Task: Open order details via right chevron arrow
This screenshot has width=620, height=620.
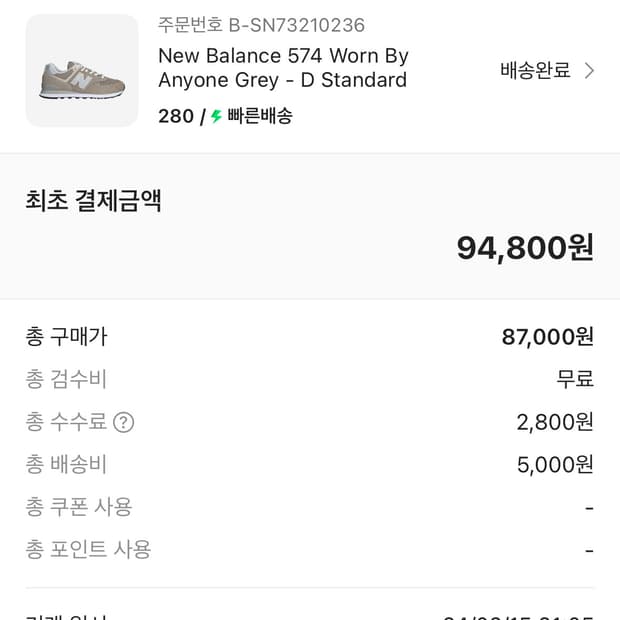Action: tap(589, 71)
